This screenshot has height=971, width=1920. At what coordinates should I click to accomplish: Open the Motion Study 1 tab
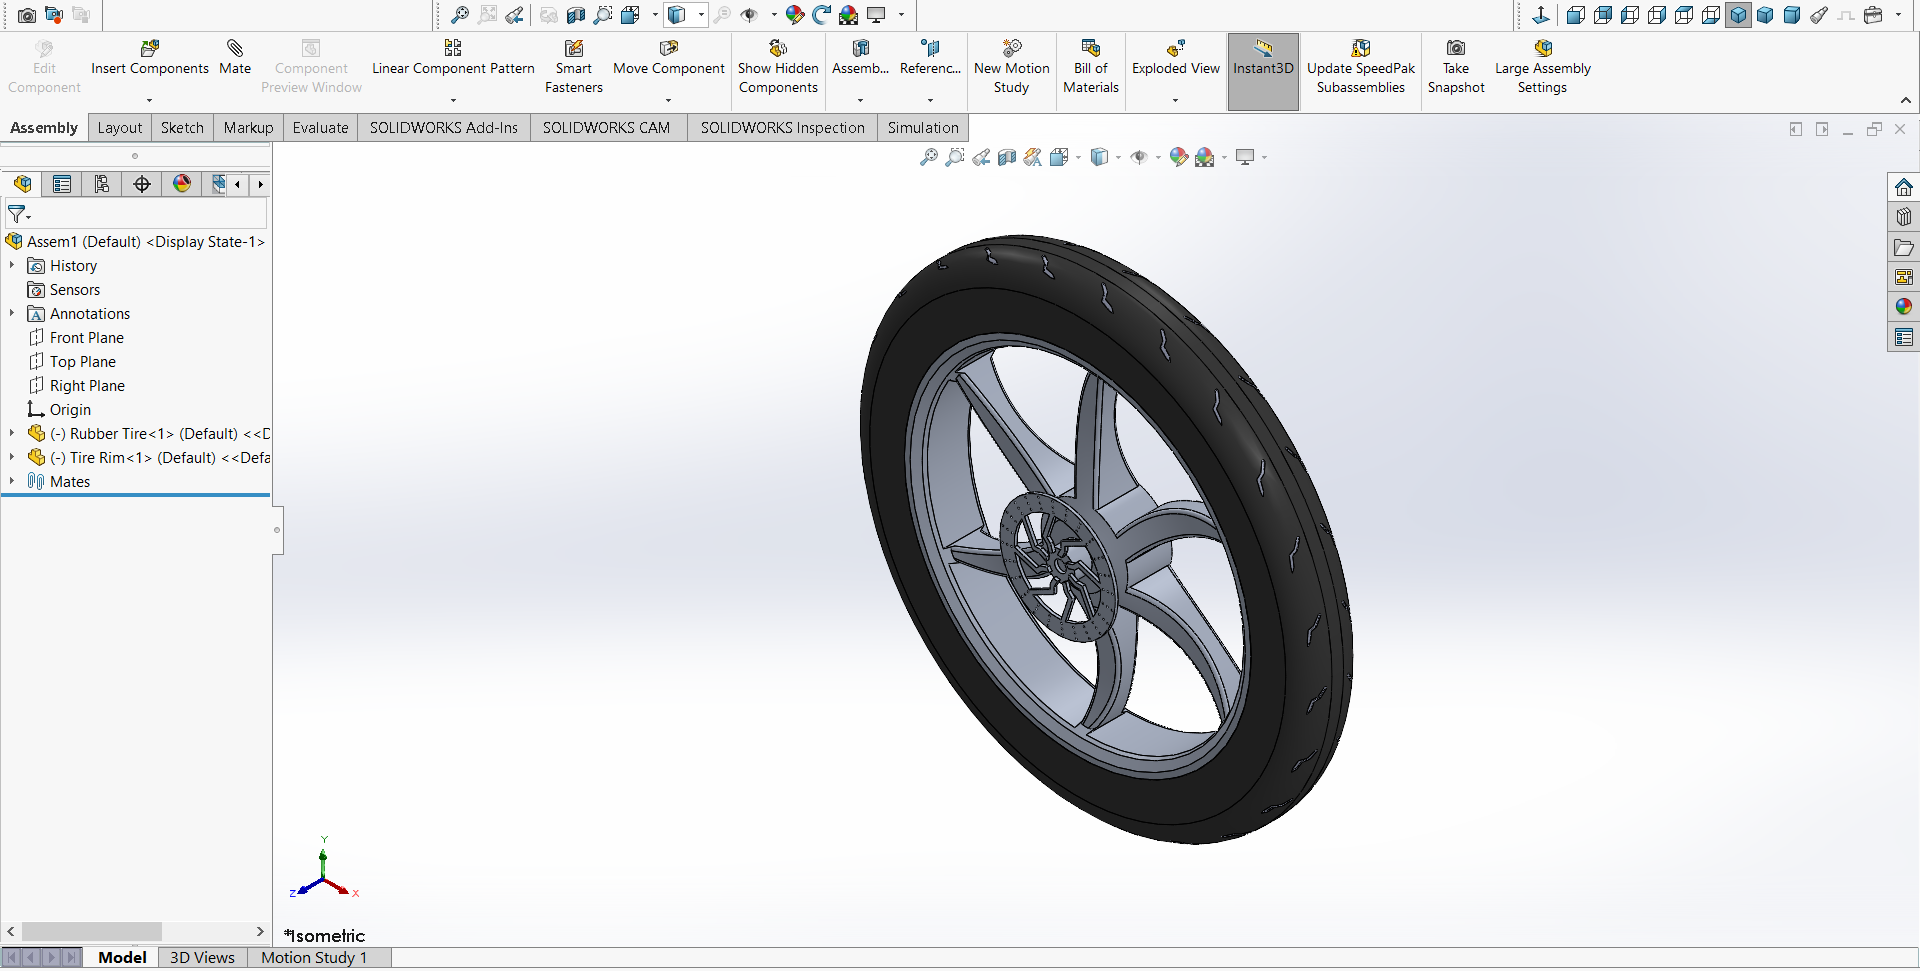coord(314,958)
